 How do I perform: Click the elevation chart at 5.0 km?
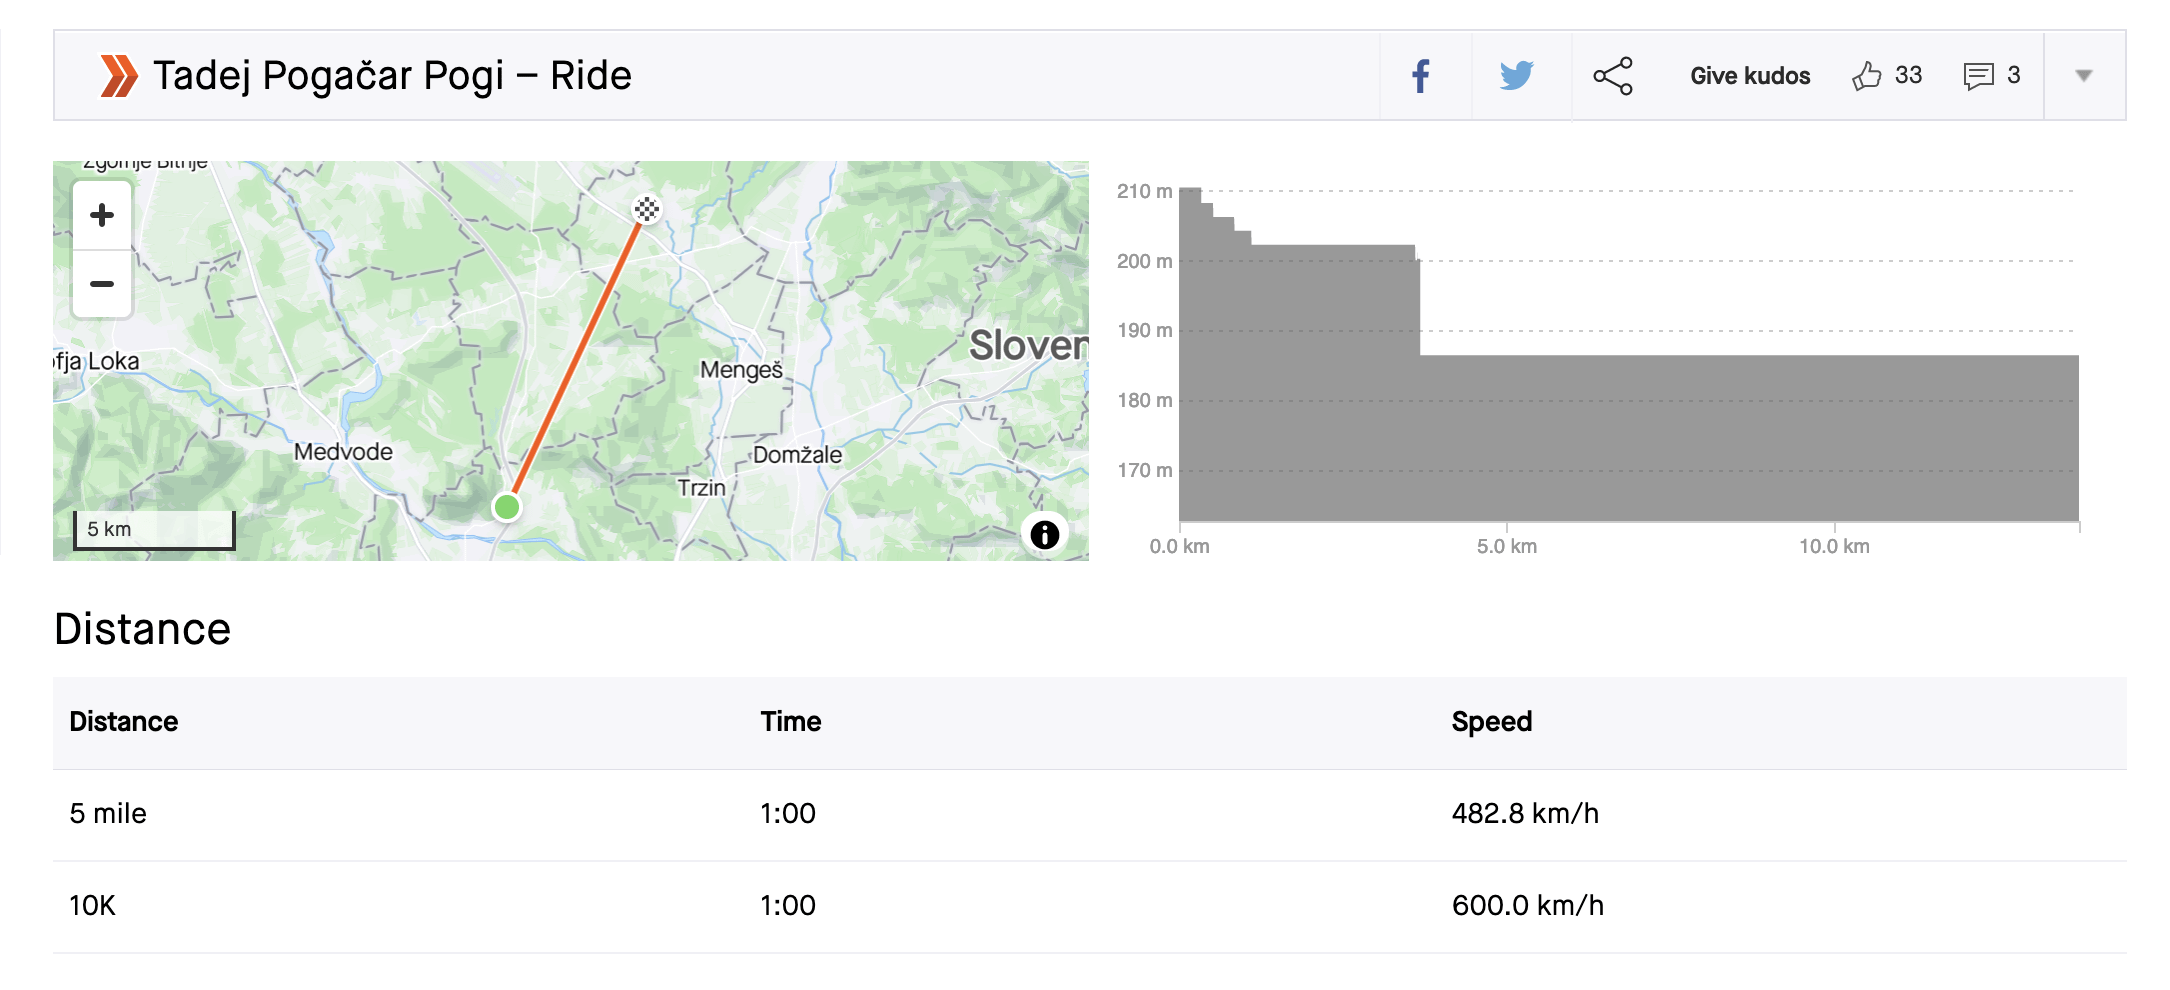pyautogui.click(x=1507, y=438)
